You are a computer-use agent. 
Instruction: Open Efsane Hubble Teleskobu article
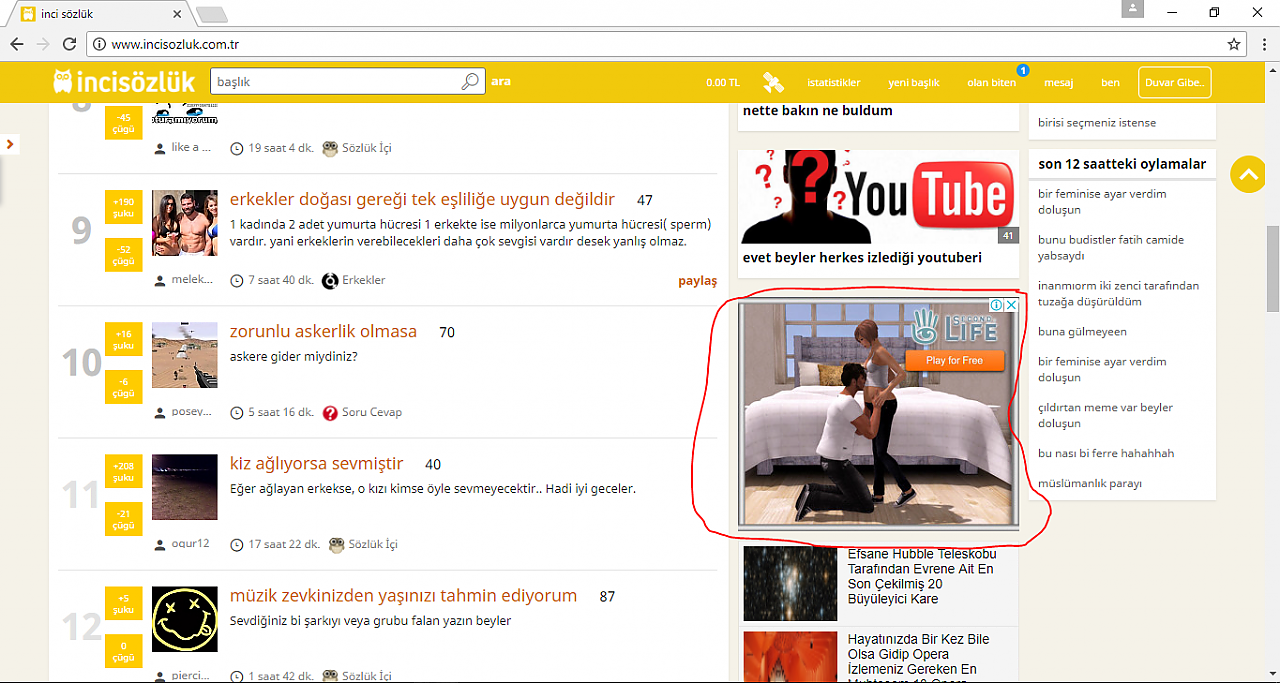(x=921, y=576)
